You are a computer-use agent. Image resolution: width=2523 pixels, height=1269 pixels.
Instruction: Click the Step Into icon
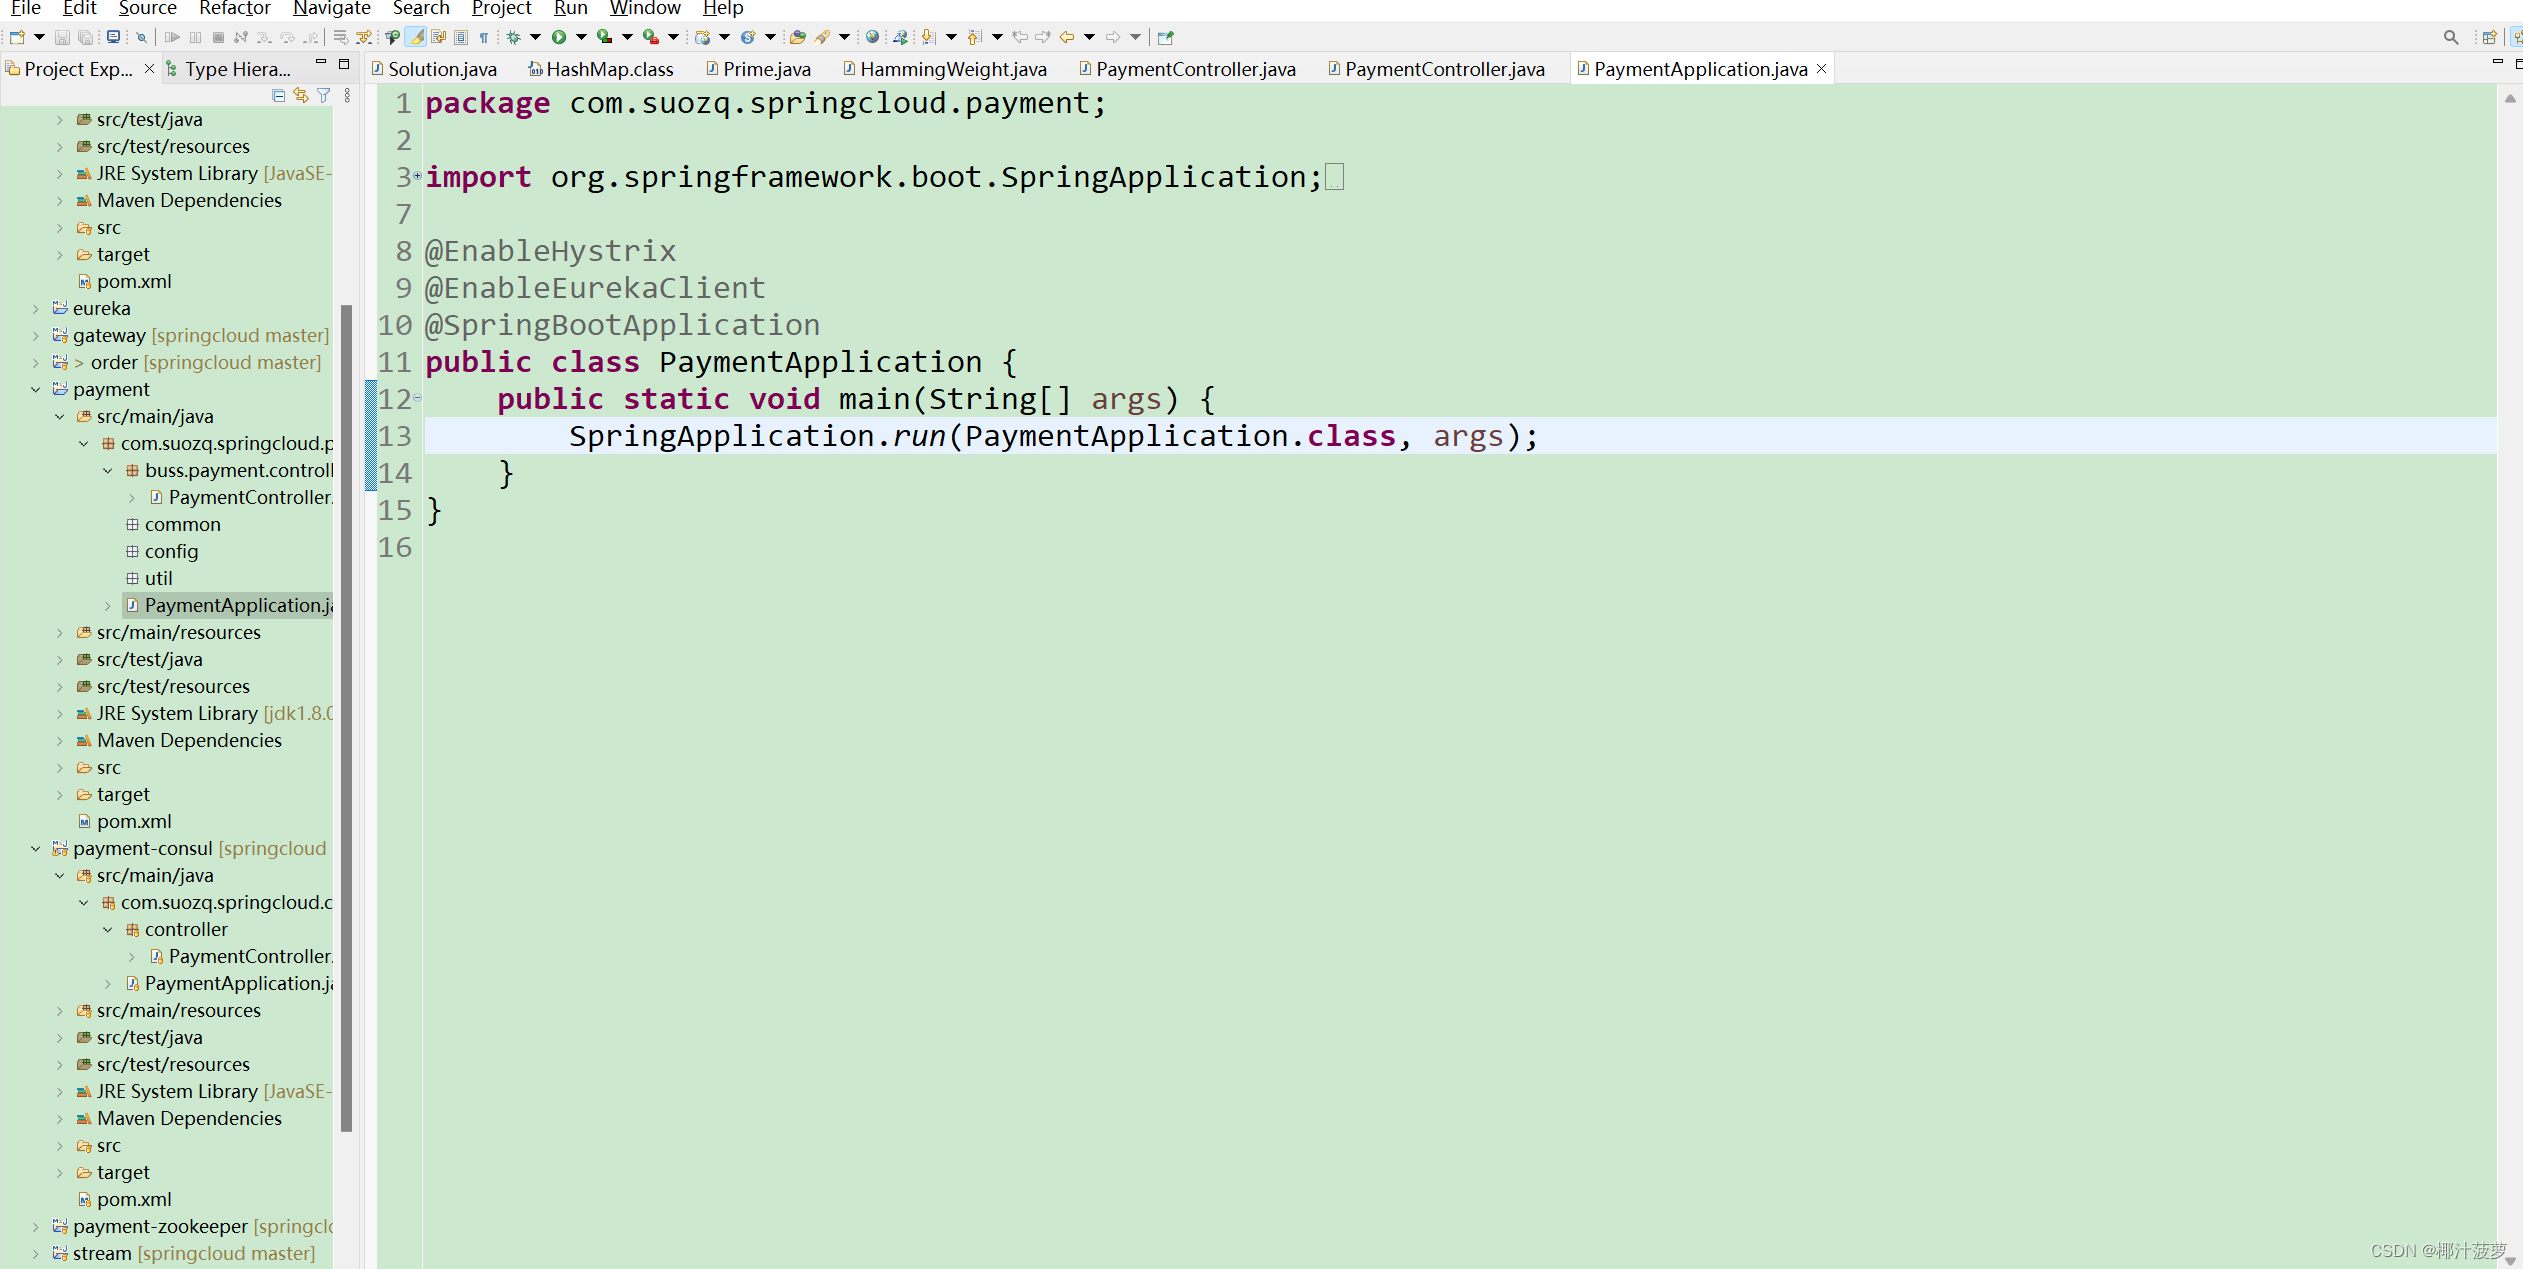coord(264,37)
